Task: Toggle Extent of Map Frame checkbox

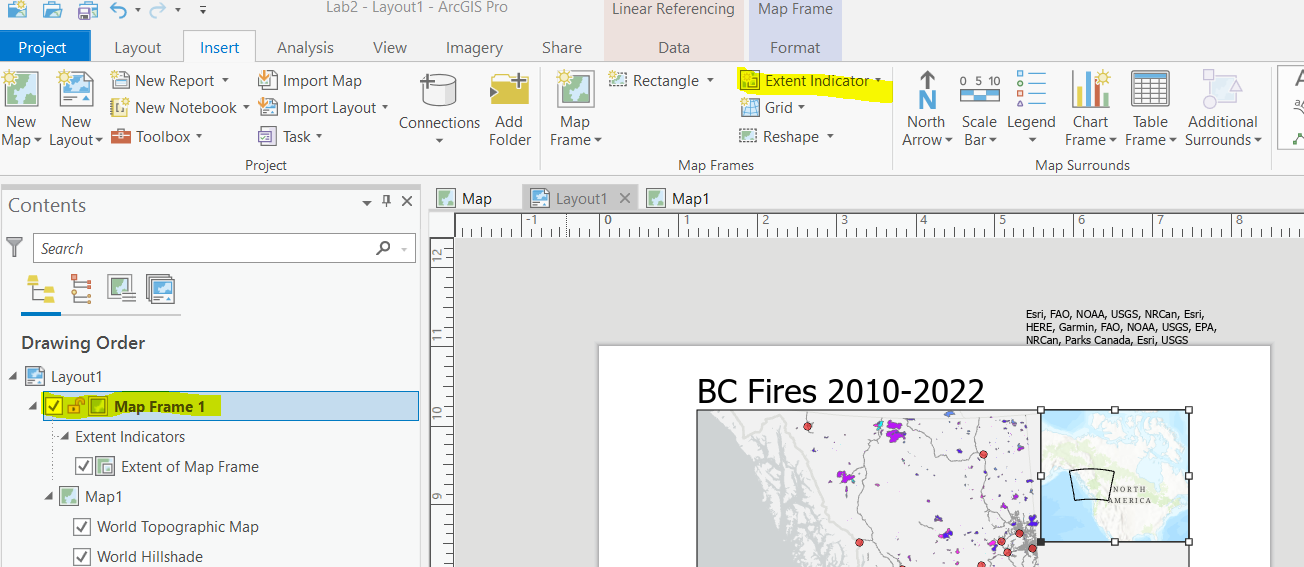Action: click(x=84, y=467)
